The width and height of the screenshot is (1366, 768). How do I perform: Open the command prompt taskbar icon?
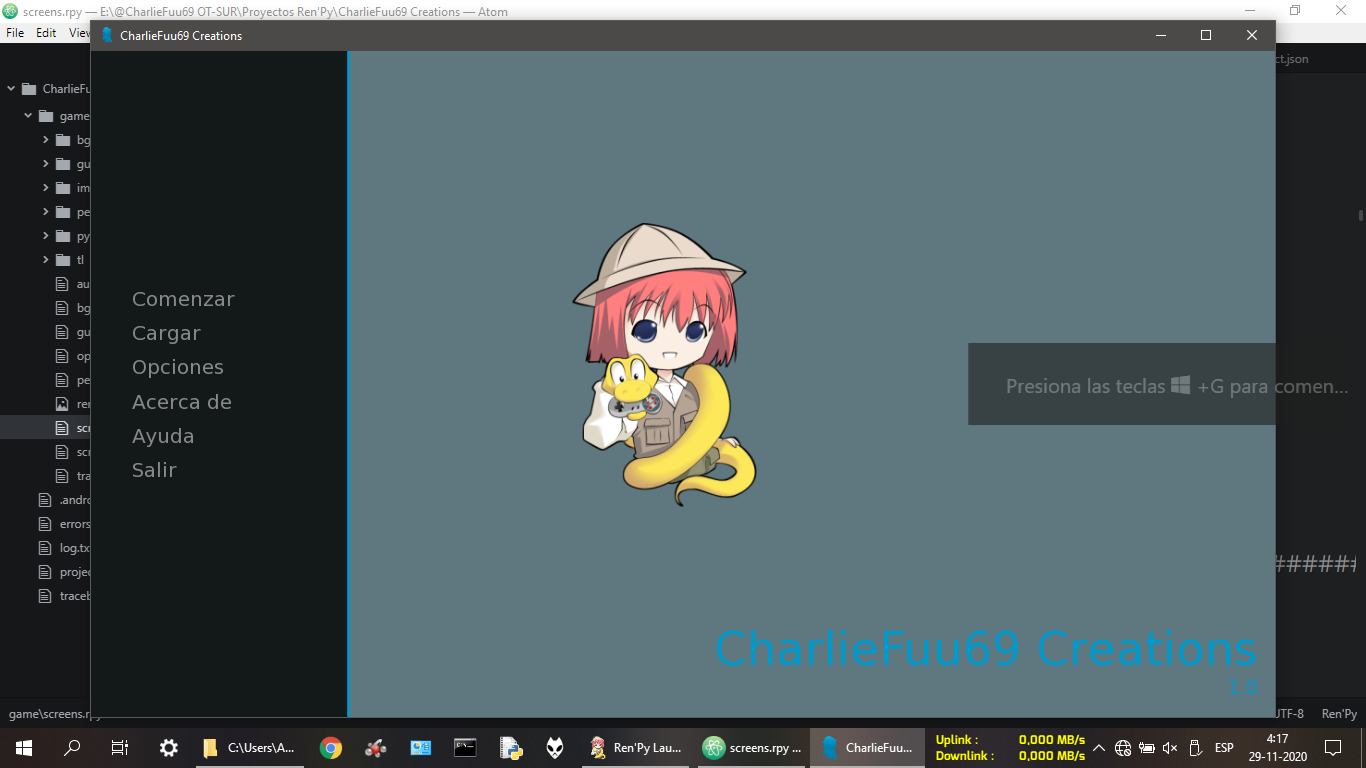coord(465,747)
